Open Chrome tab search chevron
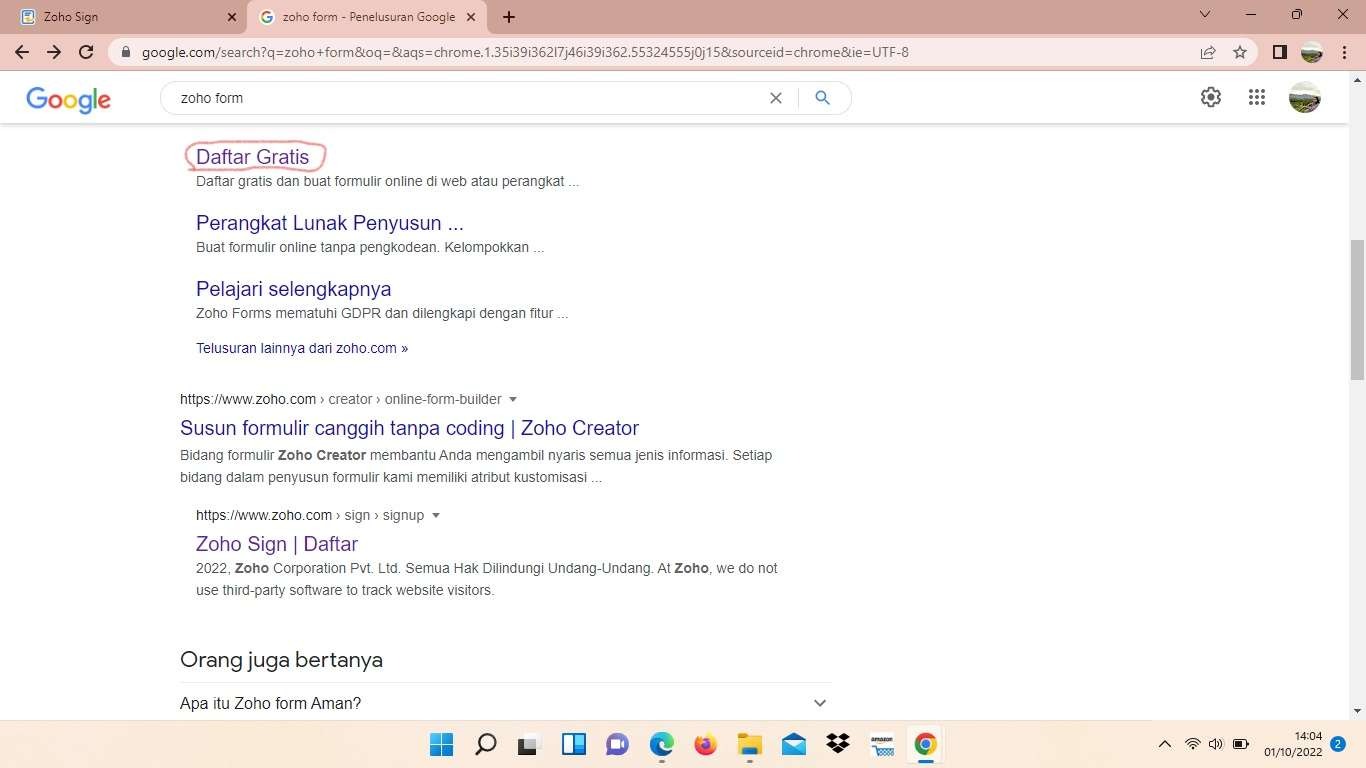 pyautogui.click(x=1205, y=15)
